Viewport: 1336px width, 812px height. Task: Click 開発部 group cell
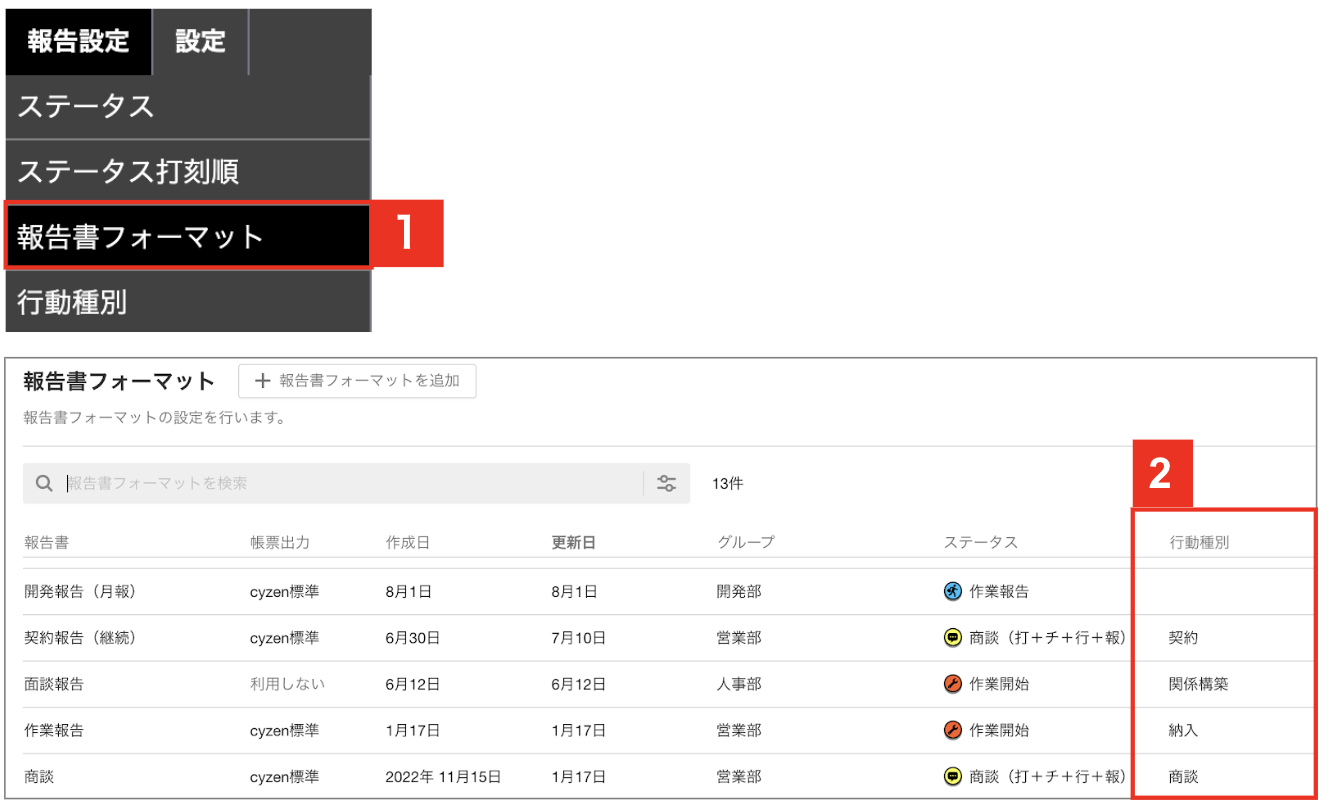[x=739, y=591]
